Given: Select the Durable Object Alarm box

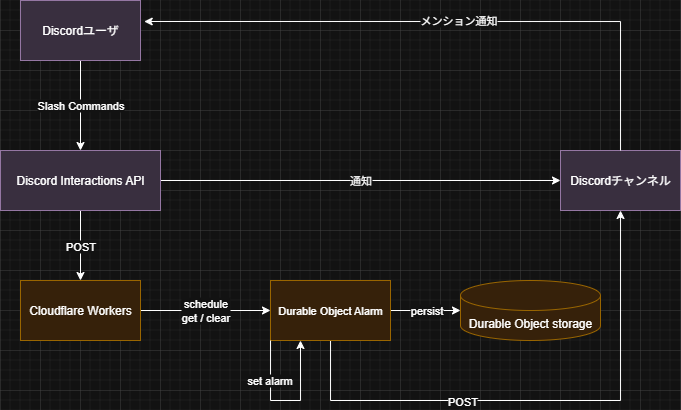Looking at the screenshot, I should [x=330, y=311].
